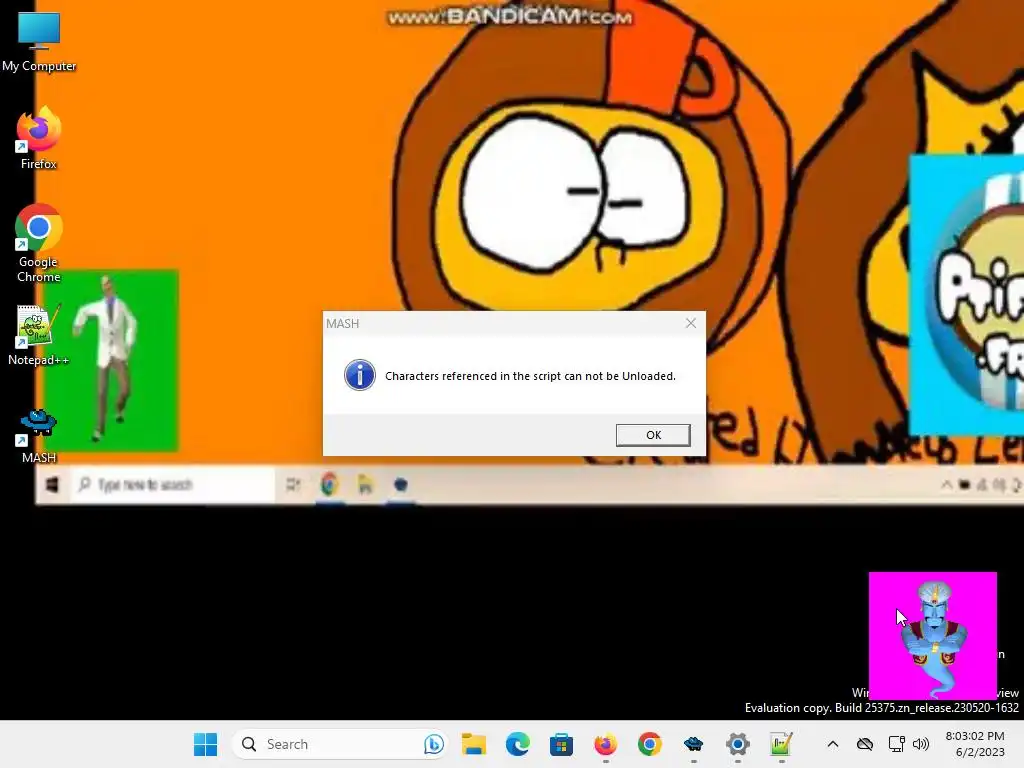This screenshot has width=1024, height=768.
Task: Click Start button in the blurry wallpaper taskbar
Action: [52, 485]
